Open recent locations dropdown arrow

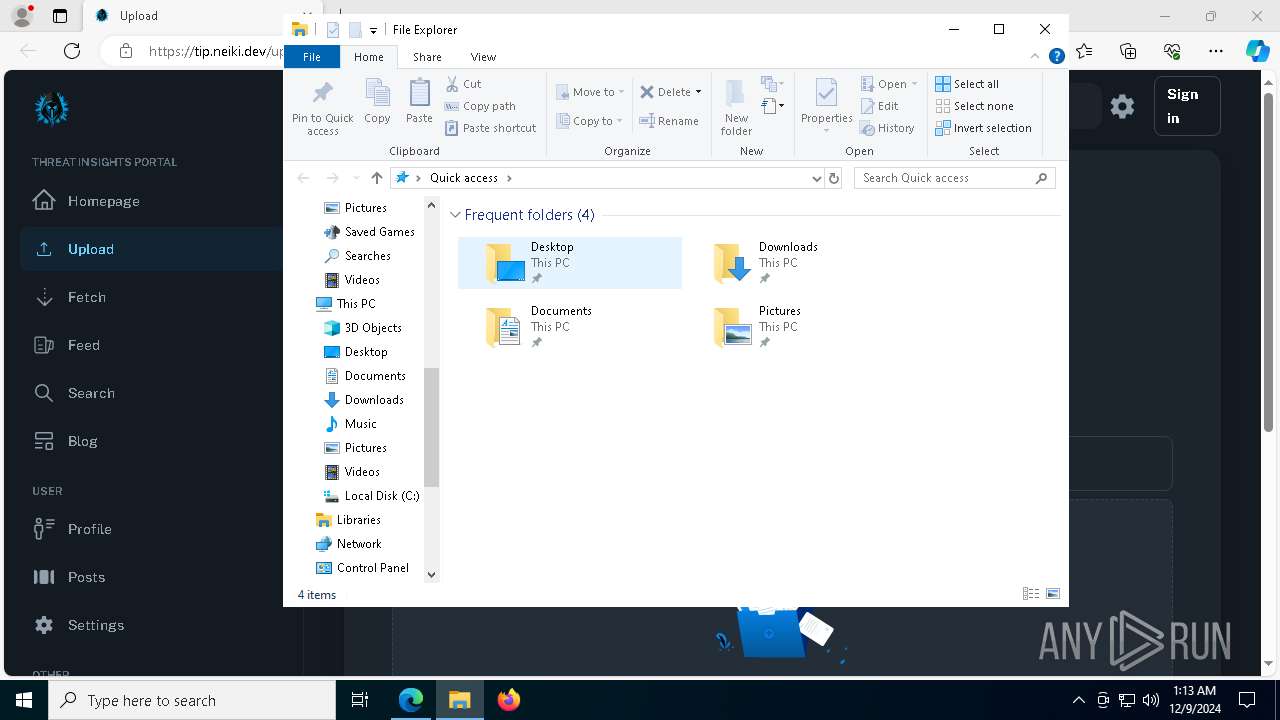click(356, 178)
